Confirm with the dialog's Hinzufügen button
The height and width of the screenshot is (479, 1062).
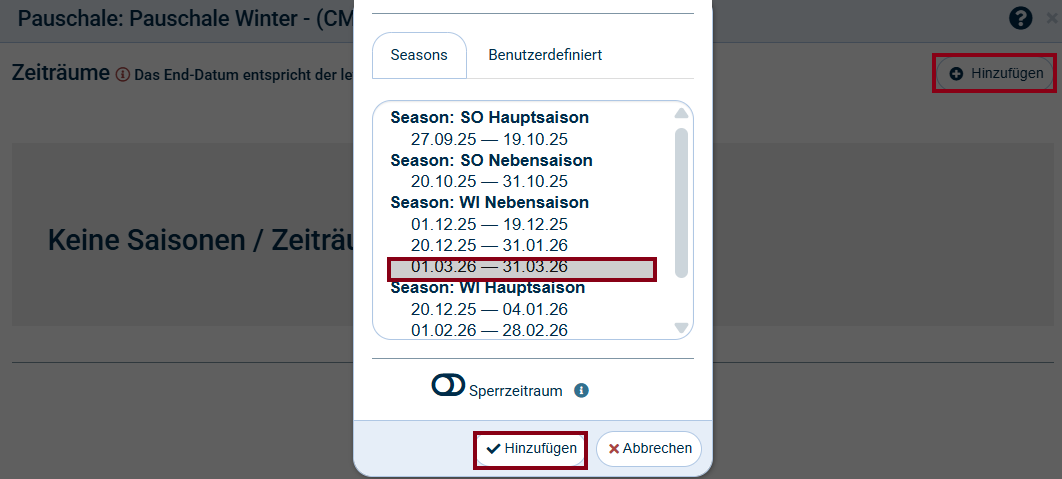tap(531, 449)
